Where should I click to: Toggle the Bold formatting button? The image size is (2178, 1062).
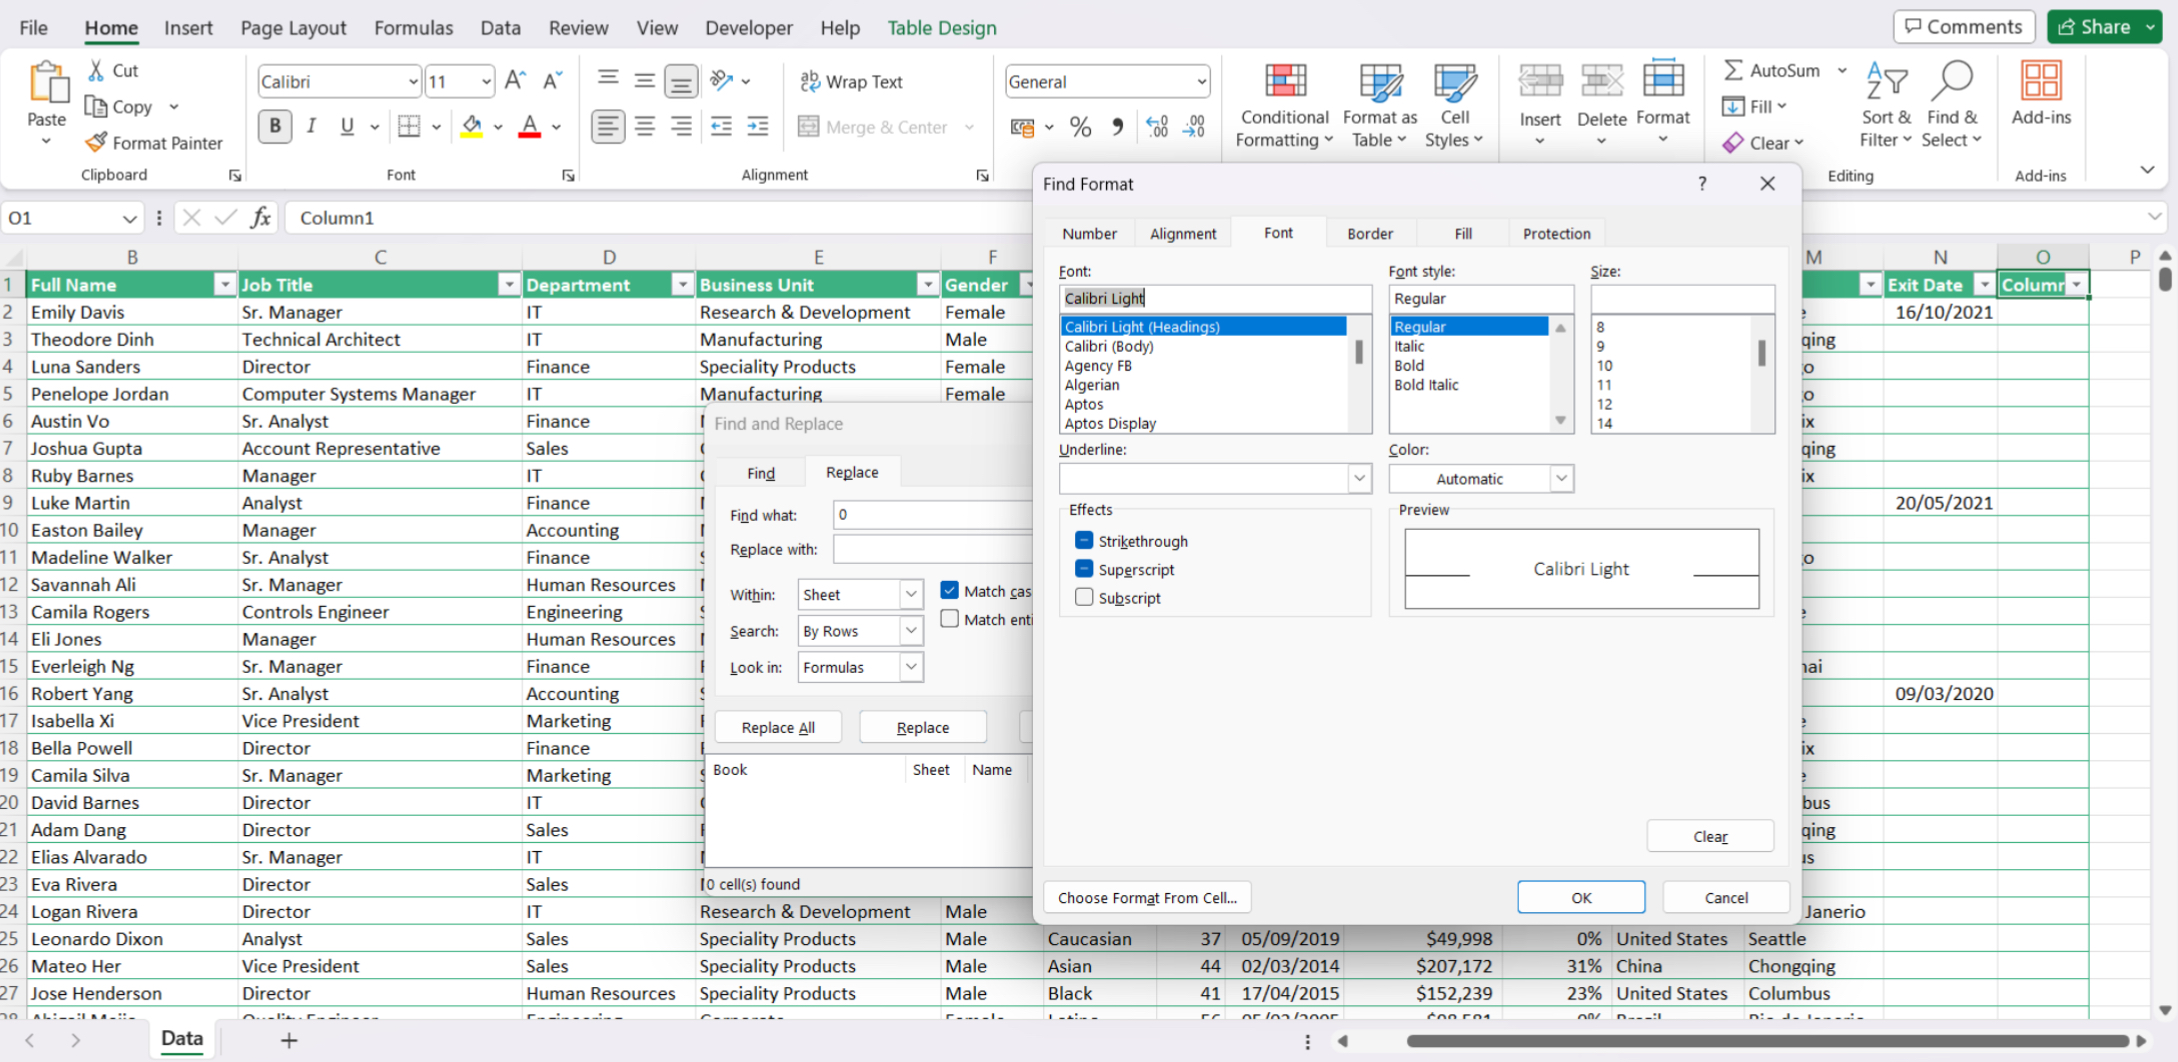[275, 126]
